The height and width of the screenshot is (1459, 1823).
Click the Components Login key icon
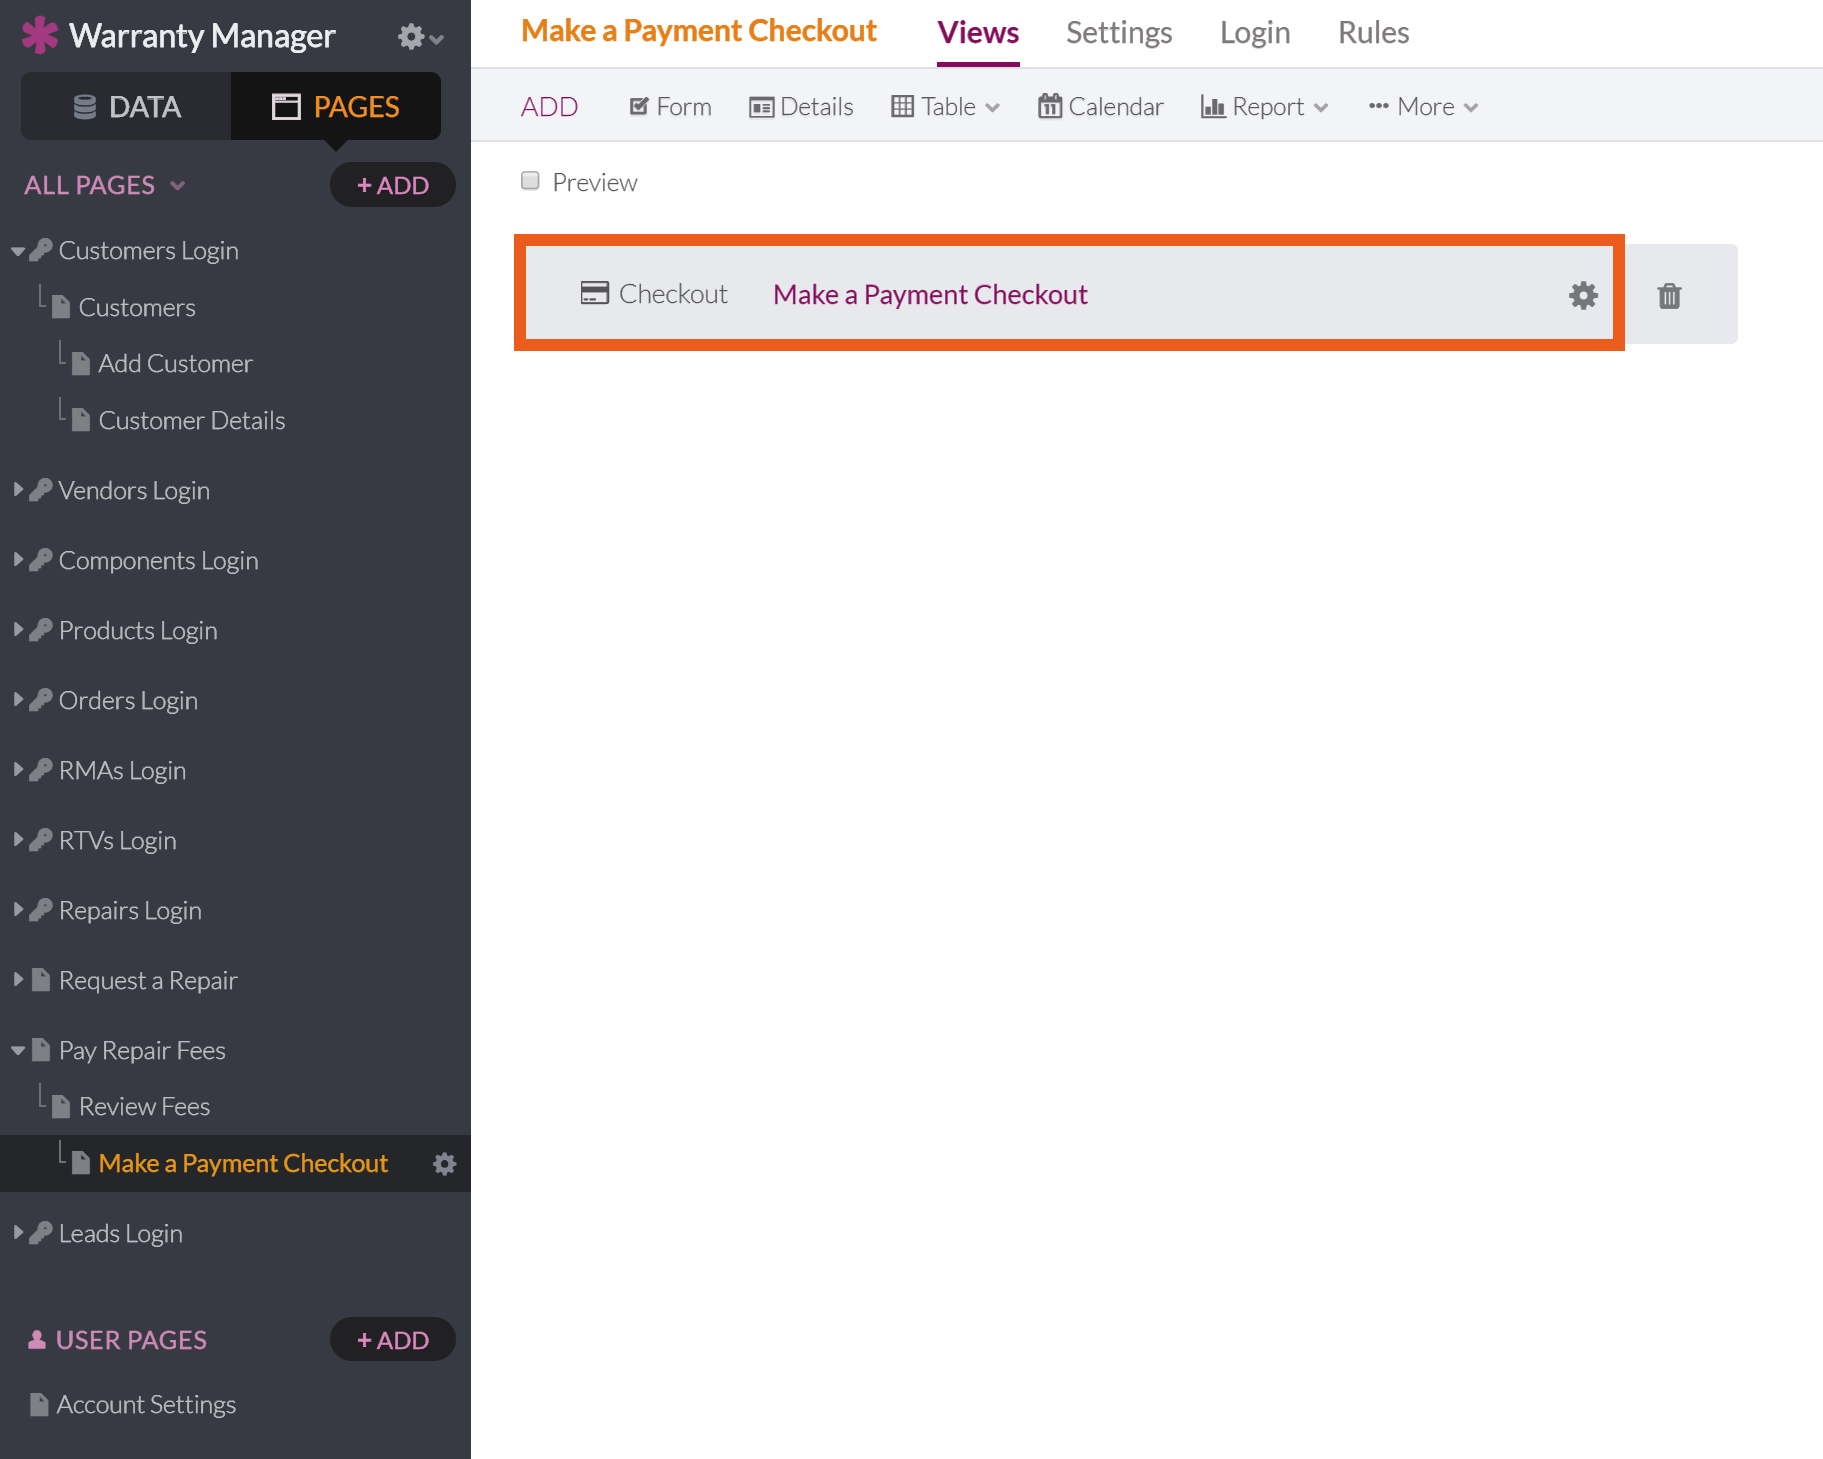pyautogui.click(x=41, y=560)
